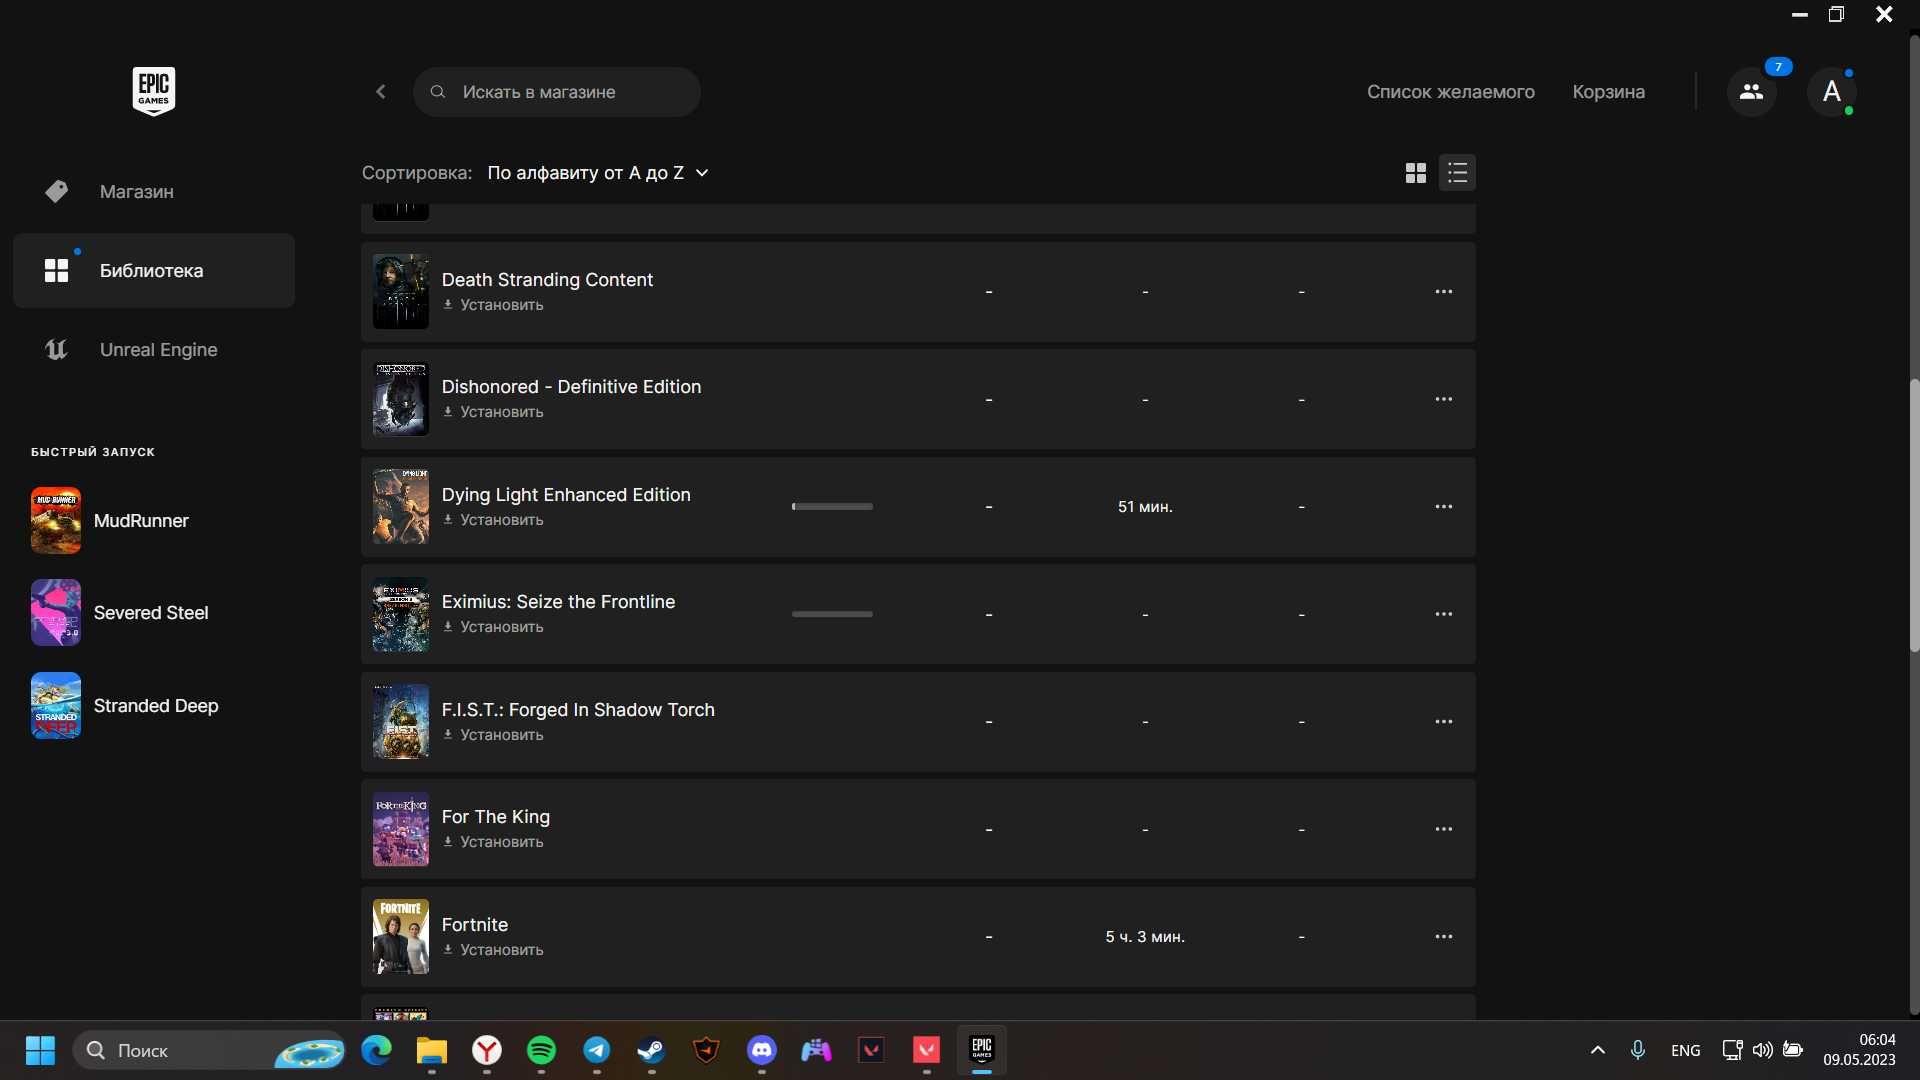Viewport: 1920px width, 1080px height.
Task: Open MudRunner quick launch icon
Action: pos(55,520)
